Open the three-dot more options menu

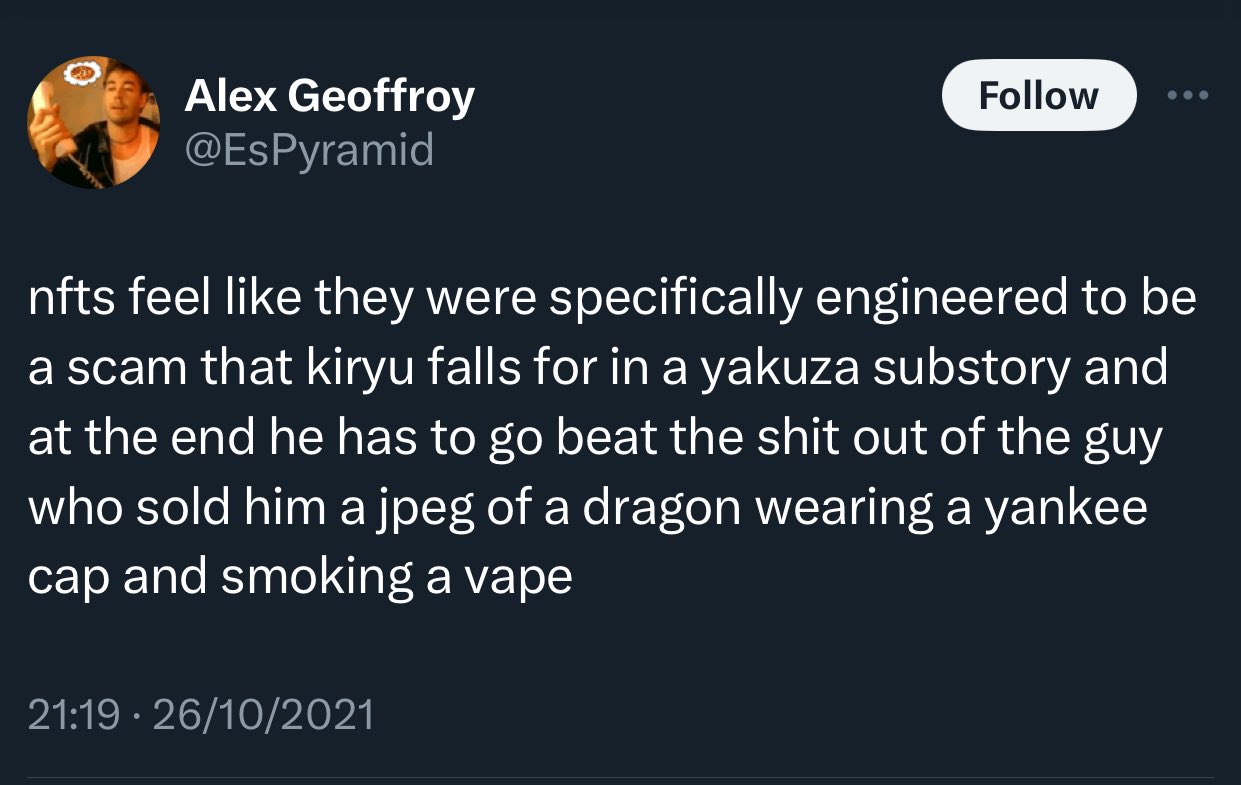click(x=1188, y=96)
